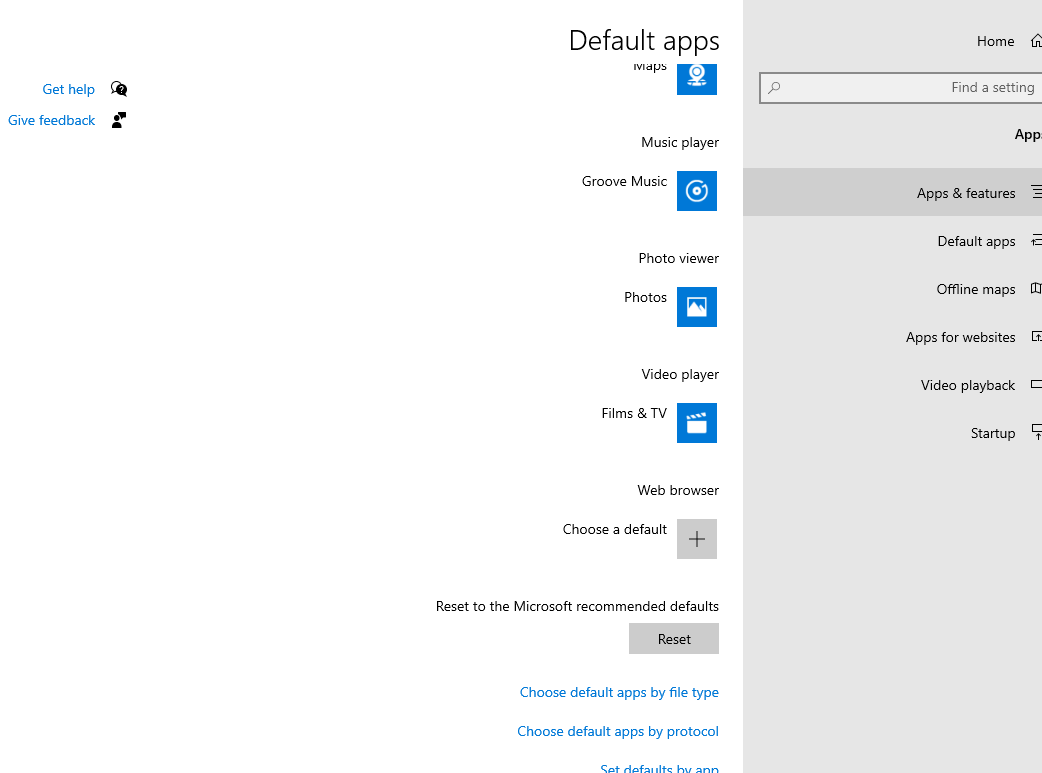Click the Music player heading
The width and height of the screenshot is (1042, 773).
pyautogui.click(x=680, y=142)
